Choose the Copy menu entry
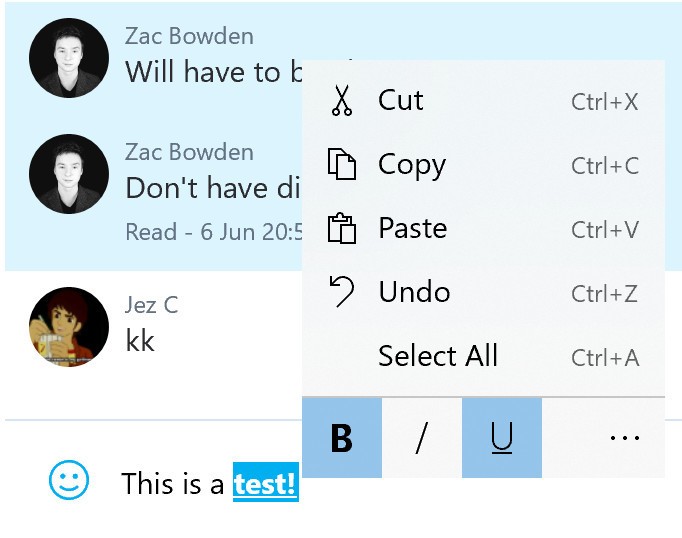The width and height of the screenshot is (682, 538). pyautogui.click(x=483, y=164)
